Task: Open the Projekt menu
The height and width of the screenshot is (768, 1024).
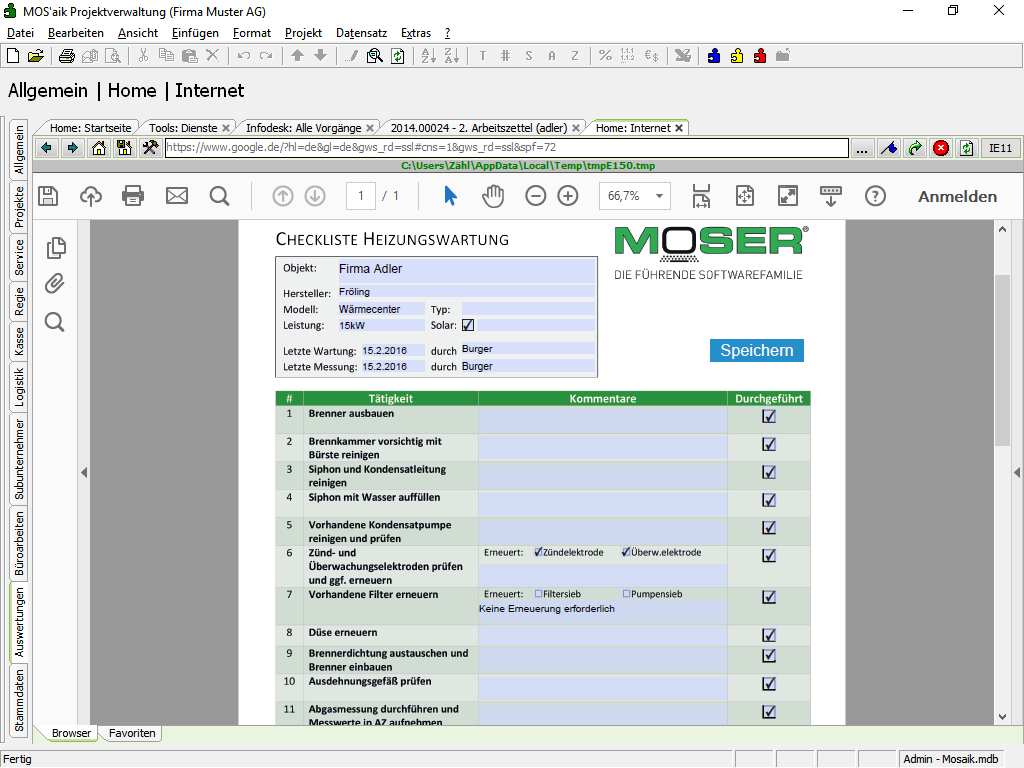Action: (303, 33)
